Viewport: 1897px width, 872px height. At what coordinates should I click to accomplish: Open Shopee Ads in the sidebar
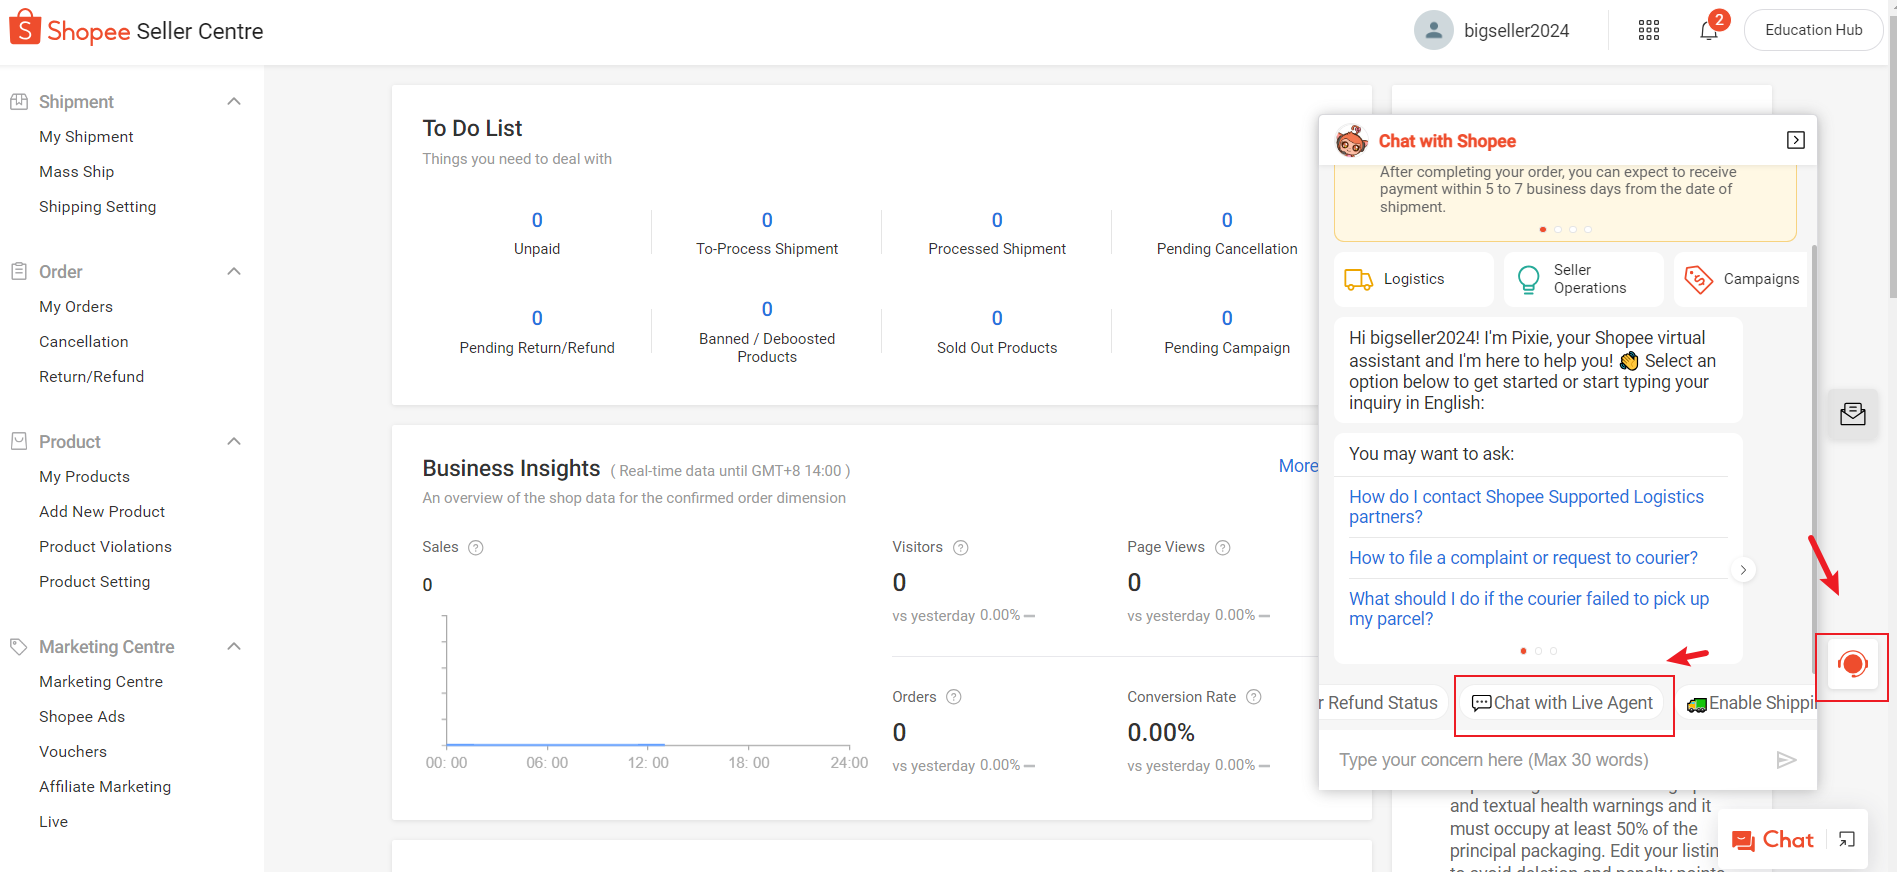82,717
